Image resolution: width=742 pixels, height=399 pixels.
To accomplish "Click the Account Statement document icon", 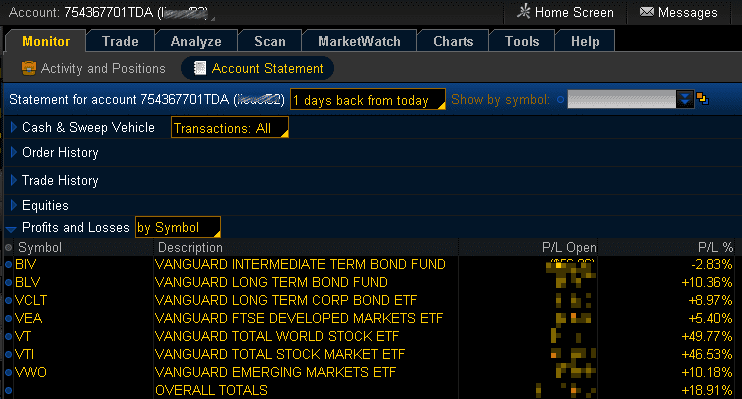I will (x=200, y=68).
